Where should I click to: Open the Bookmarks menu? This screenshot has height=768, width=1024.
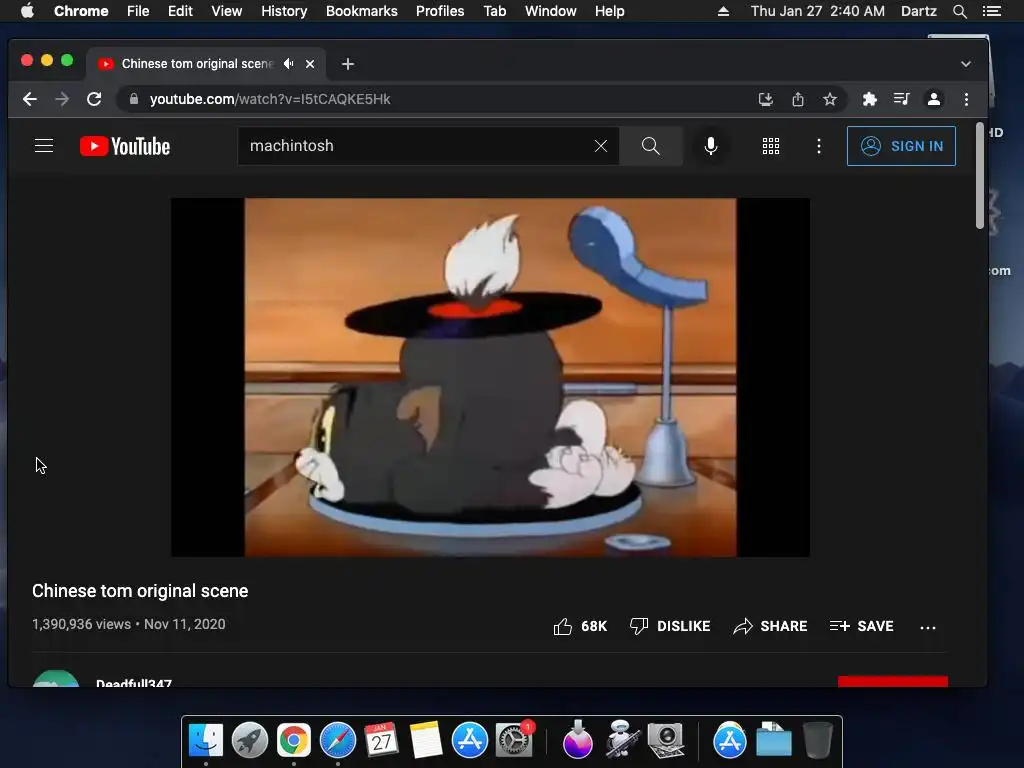pos(362,11)
